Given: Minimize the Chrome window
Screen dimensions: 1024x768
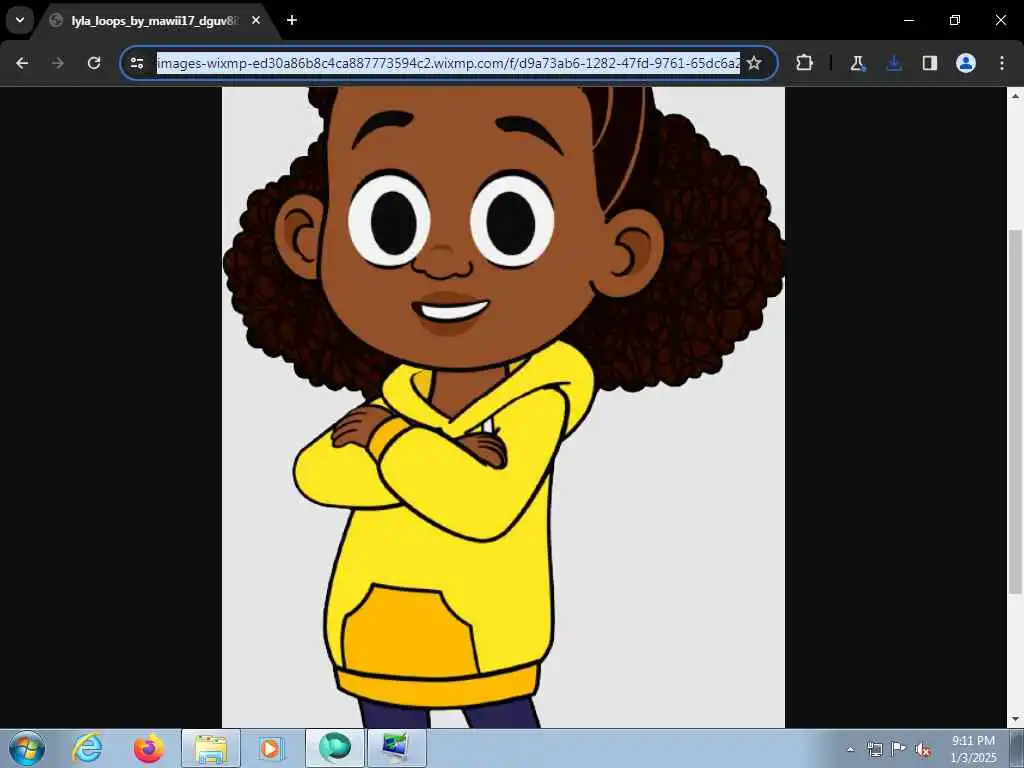Looking at the screenshot, I should (x=908, y=20).
